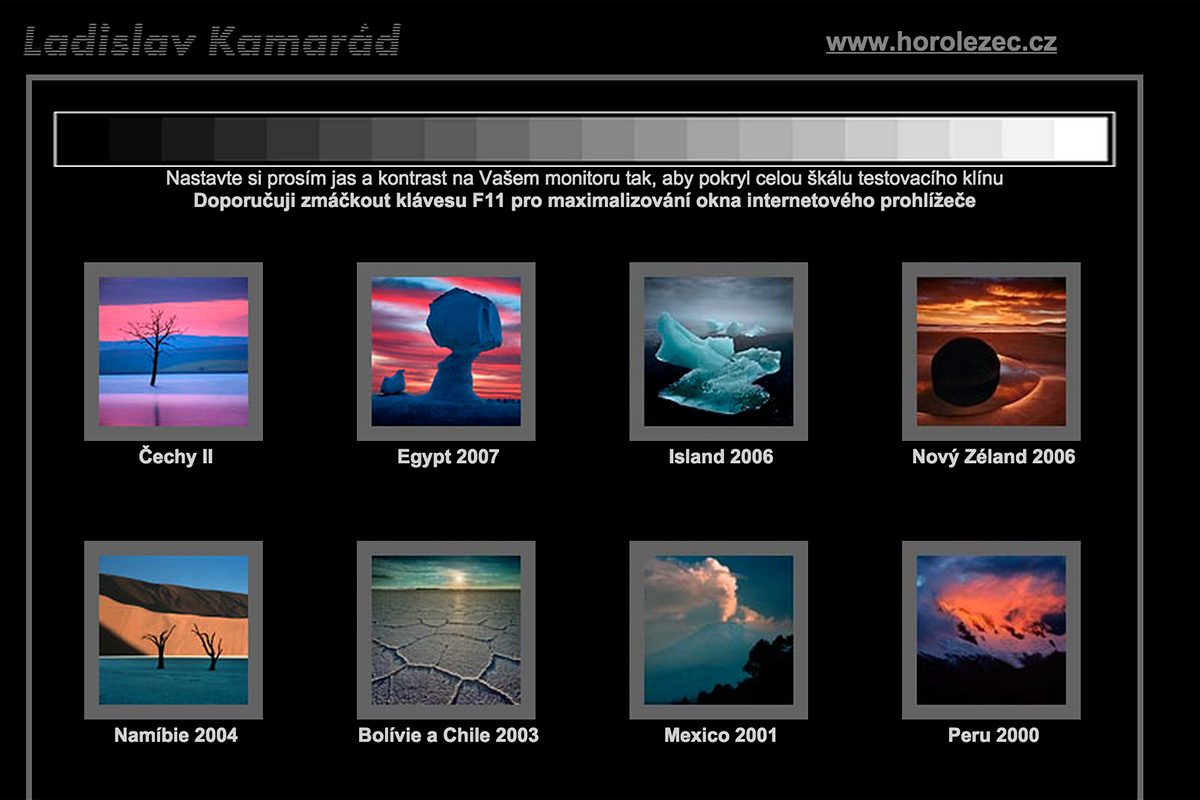Select the Nový Zéland 2006 boulder thumbnail
The width and height of the screenshot is (1200, 800).
coord(991,351)
